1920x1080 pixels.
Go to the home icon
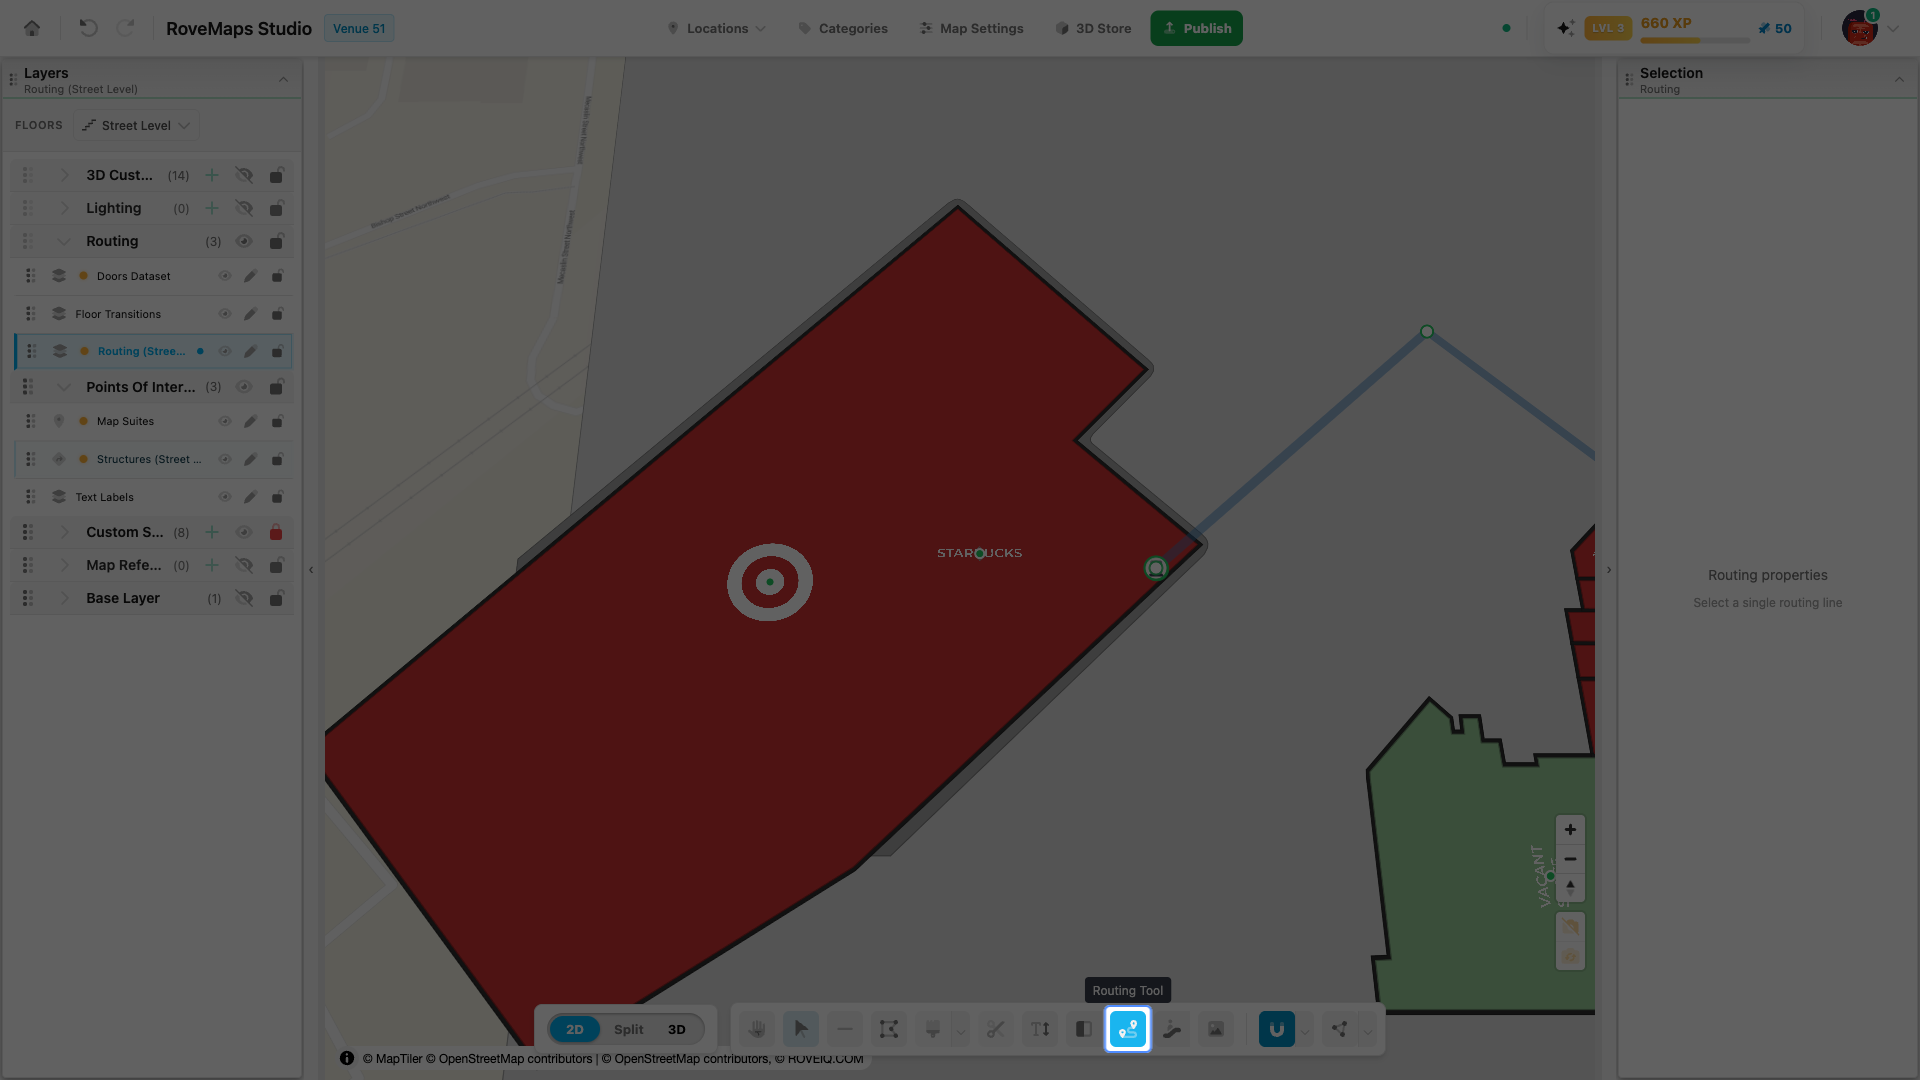[x=32, y=28]
